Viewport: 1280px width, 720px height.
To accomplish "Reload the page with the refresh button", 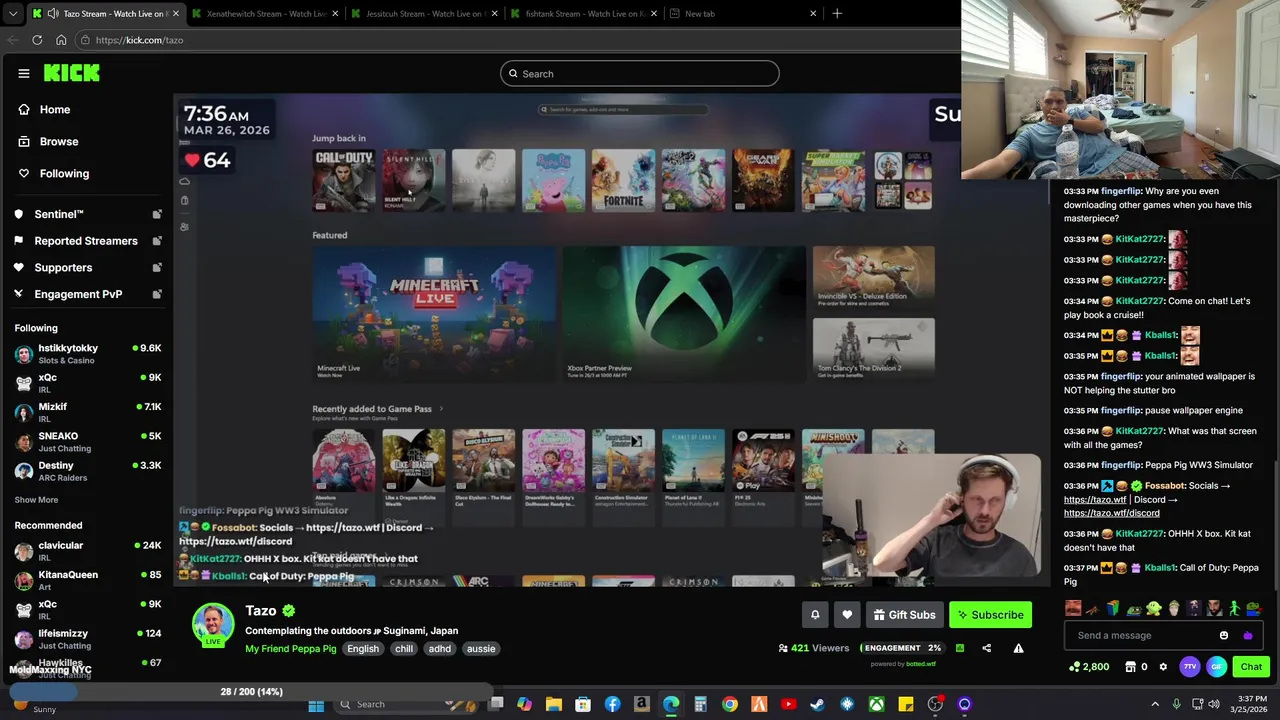I will click(x=37, y=40).
